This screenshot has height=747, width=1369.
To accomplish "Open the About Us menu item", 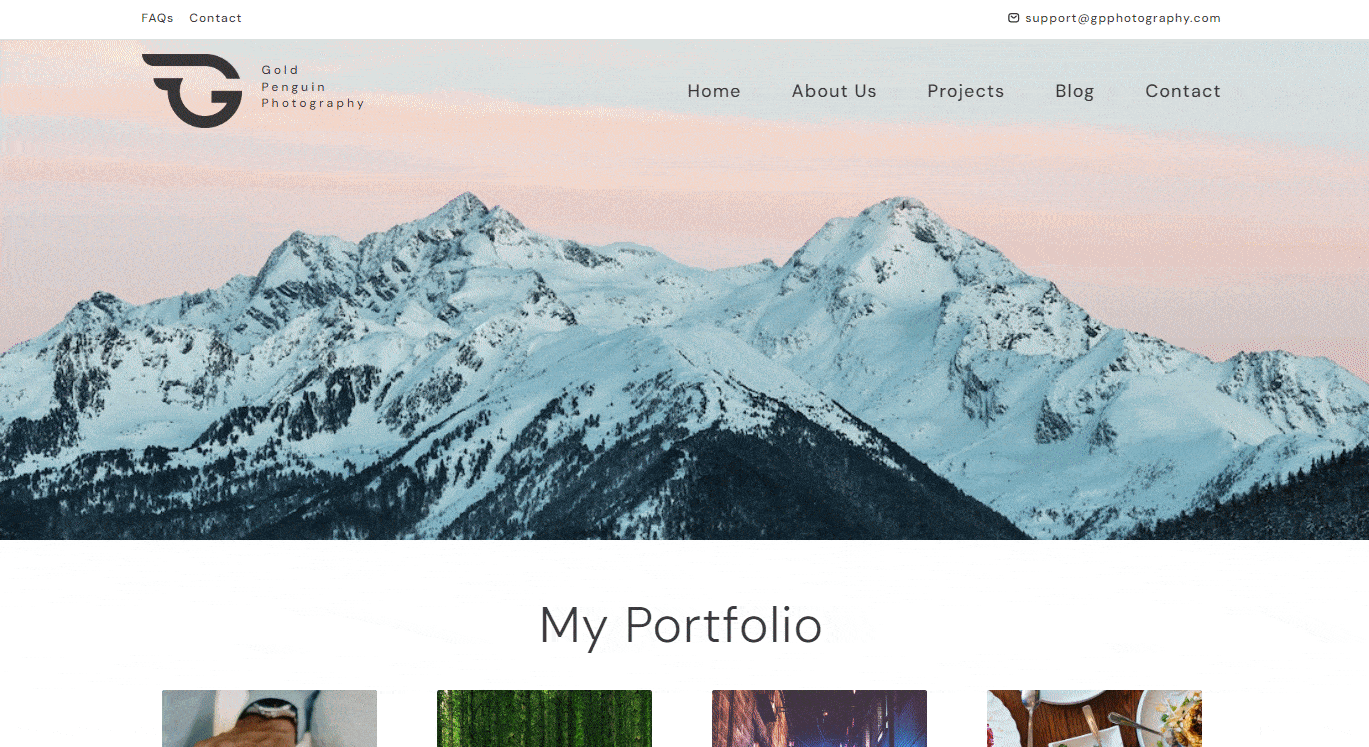I will click(834, 91).
